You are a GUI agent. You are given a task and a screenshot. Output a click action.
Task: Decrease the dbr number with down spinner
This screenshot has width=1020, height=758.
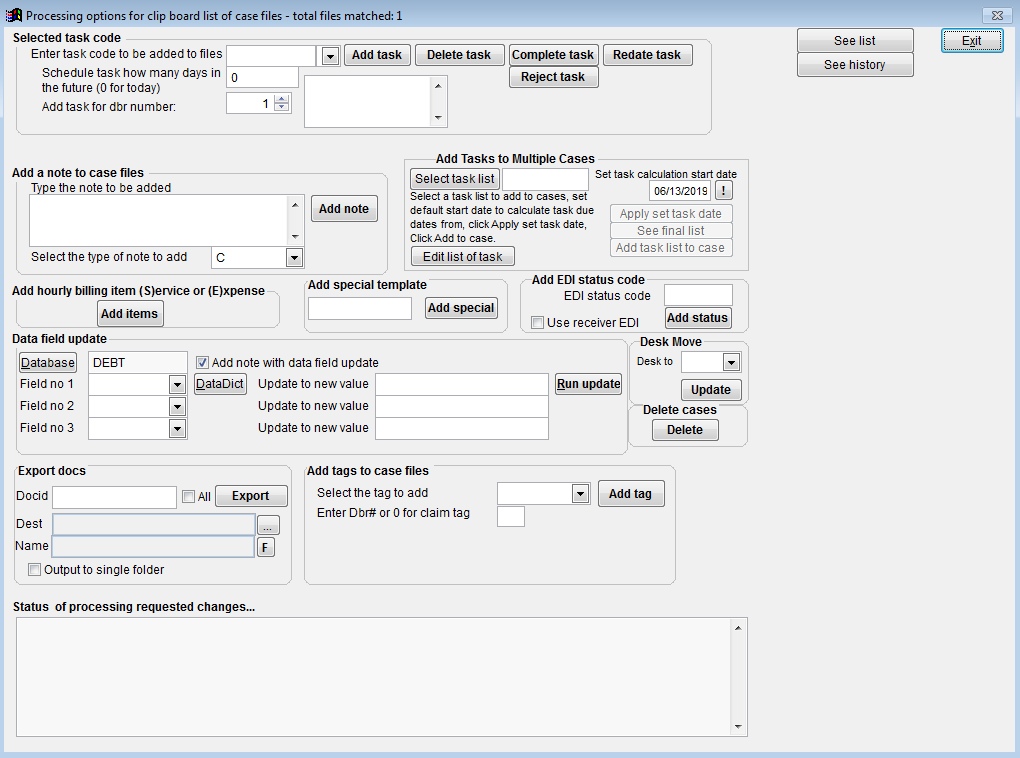point(282,107)
